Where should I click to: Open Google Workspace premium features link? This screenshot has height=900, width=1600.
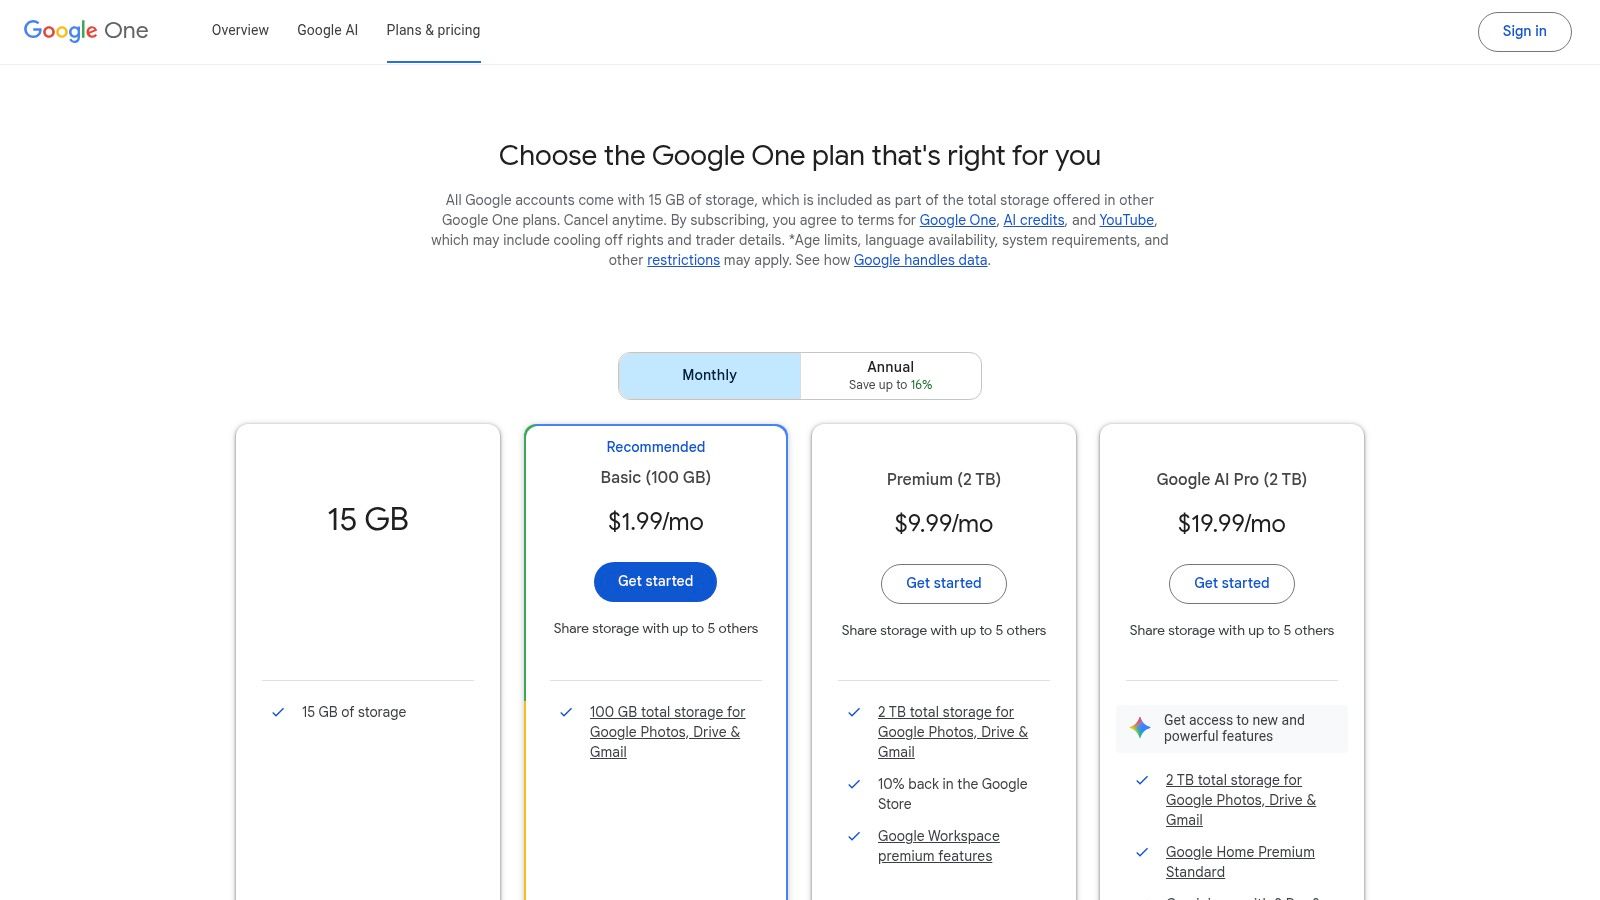[938, 845]
